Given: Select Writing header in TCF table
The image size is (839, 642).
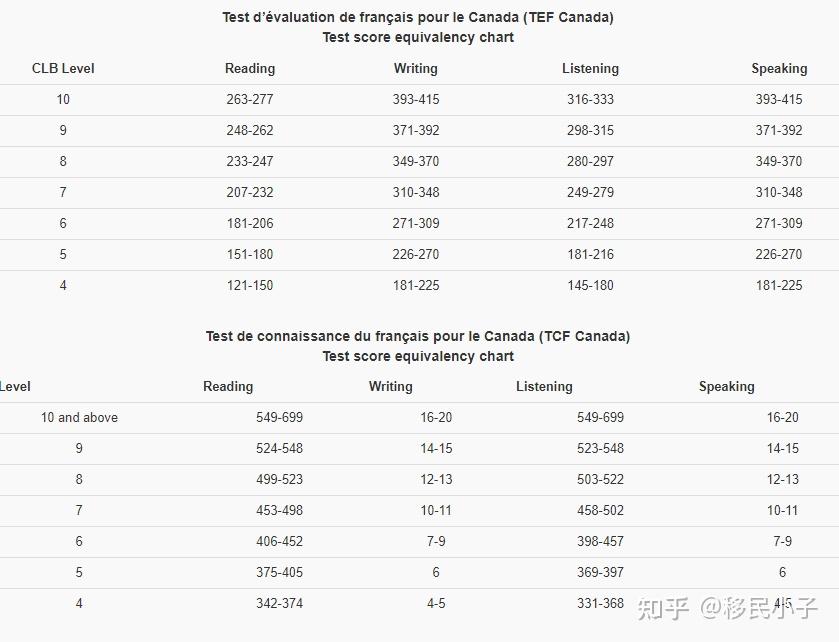Looking at the screenshot, I should click(390, 387).
